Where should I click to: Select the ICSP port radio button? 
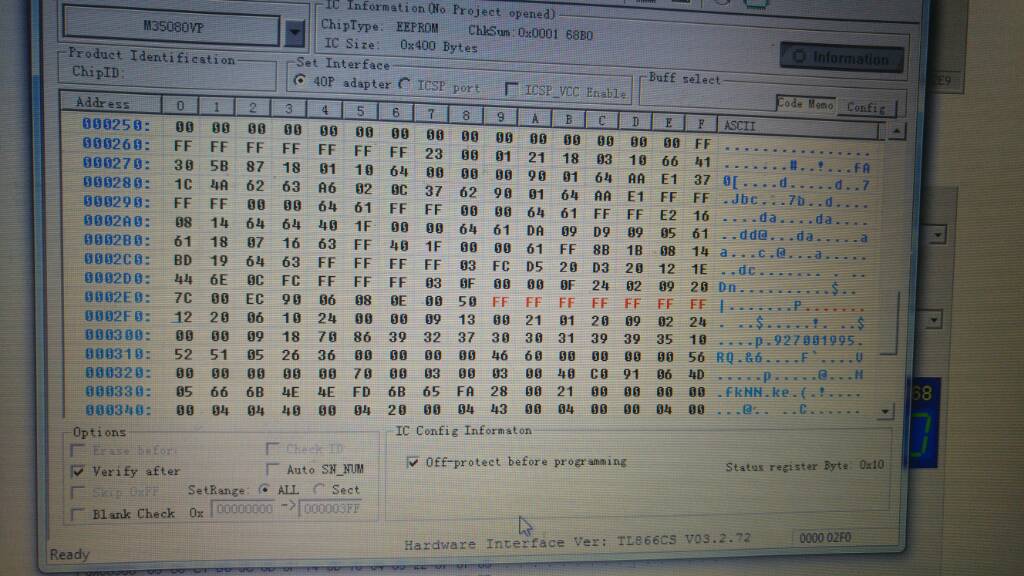coord(405,86)
